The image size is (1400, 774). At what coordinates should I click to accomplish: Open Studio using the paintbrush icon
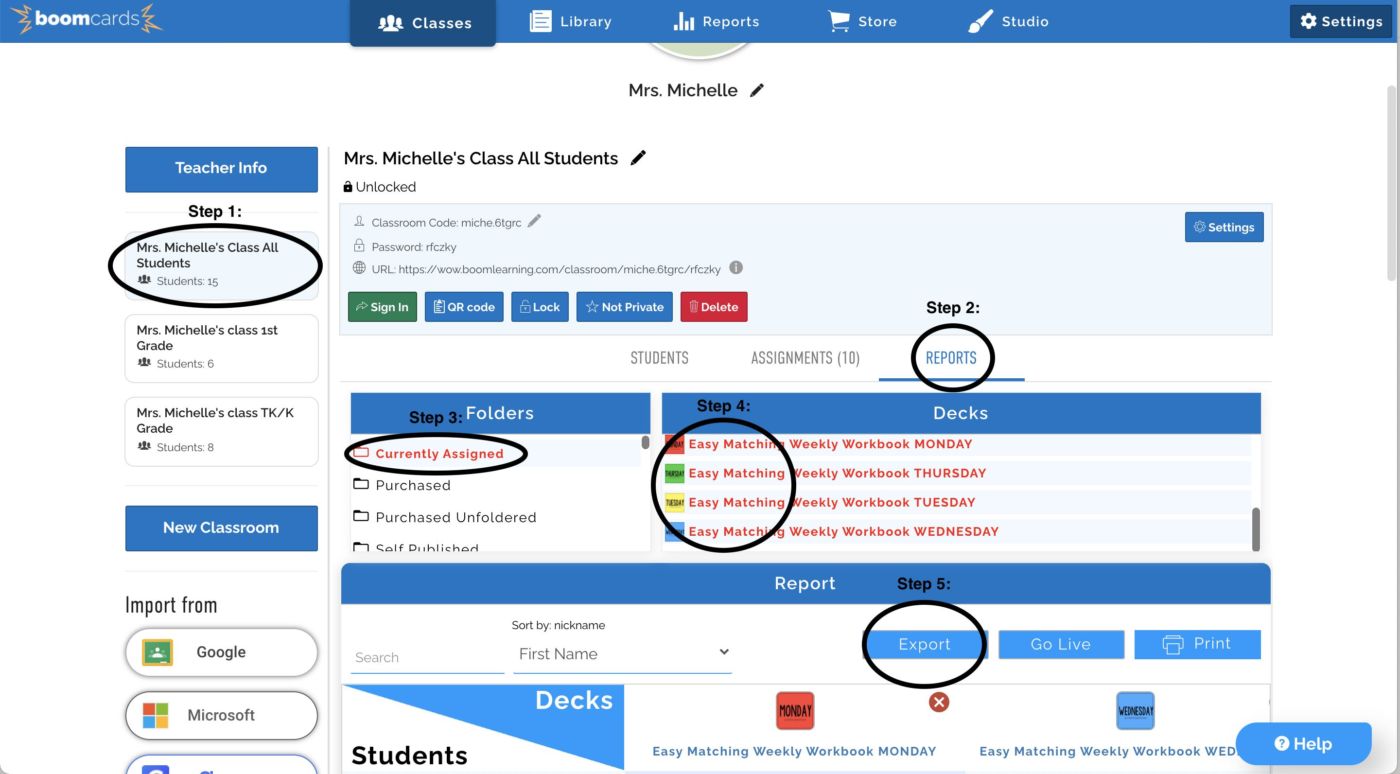[x=1008, y=20]
